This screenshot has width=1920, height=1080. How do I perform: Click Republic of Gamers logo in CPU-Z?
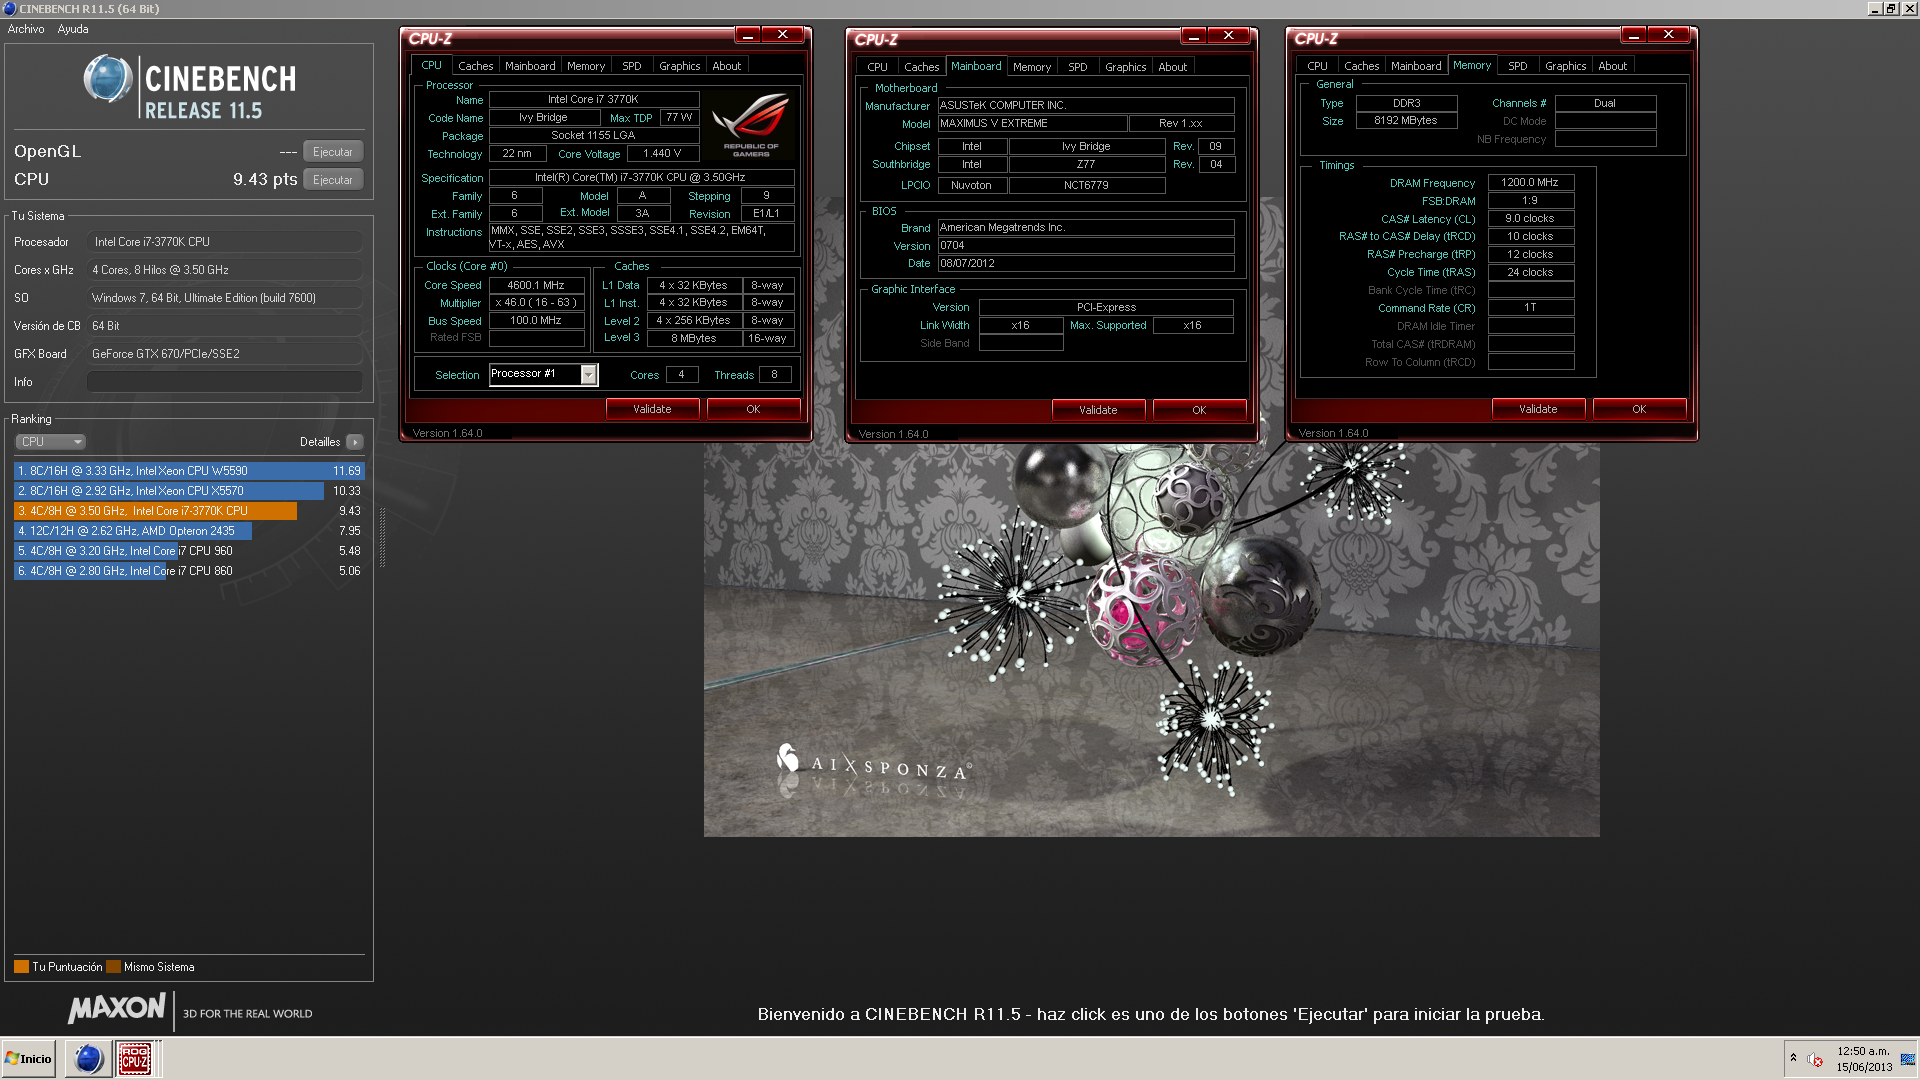click(750, 125)
